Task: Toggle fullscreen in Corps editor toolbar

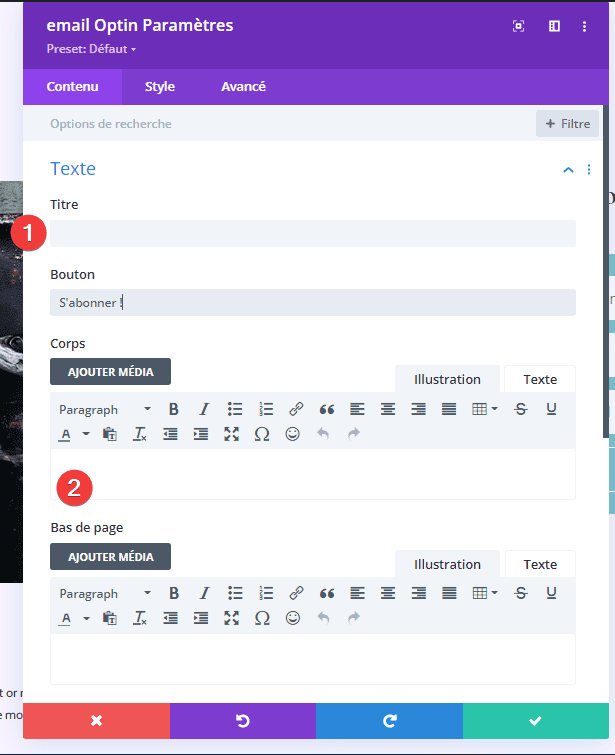Action: [x=232, y=434]
